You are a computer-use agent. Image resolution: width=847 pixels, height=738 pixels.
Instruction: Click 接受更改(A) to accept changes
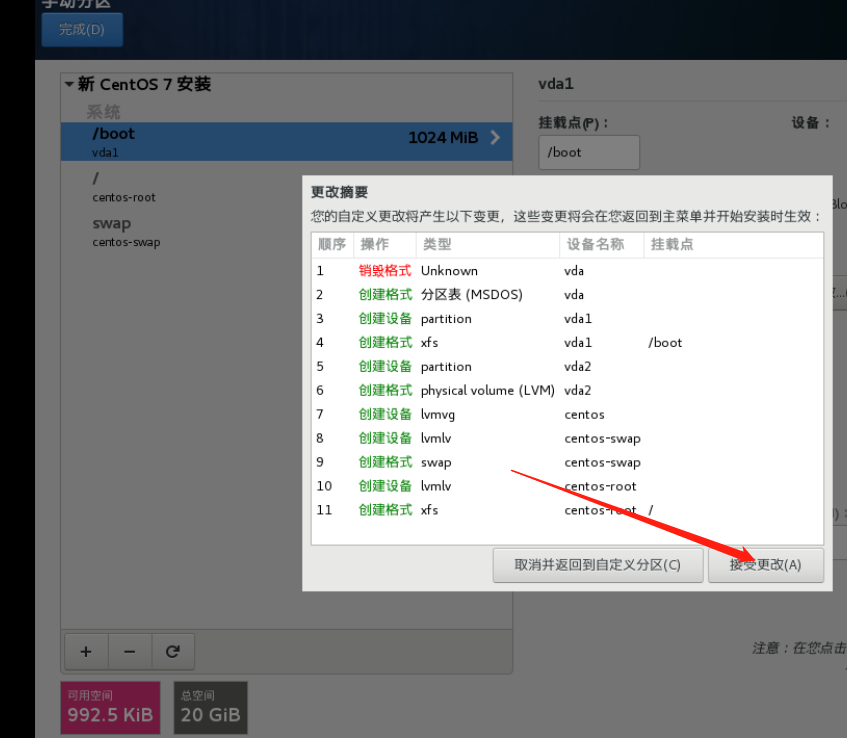[766, 565]
